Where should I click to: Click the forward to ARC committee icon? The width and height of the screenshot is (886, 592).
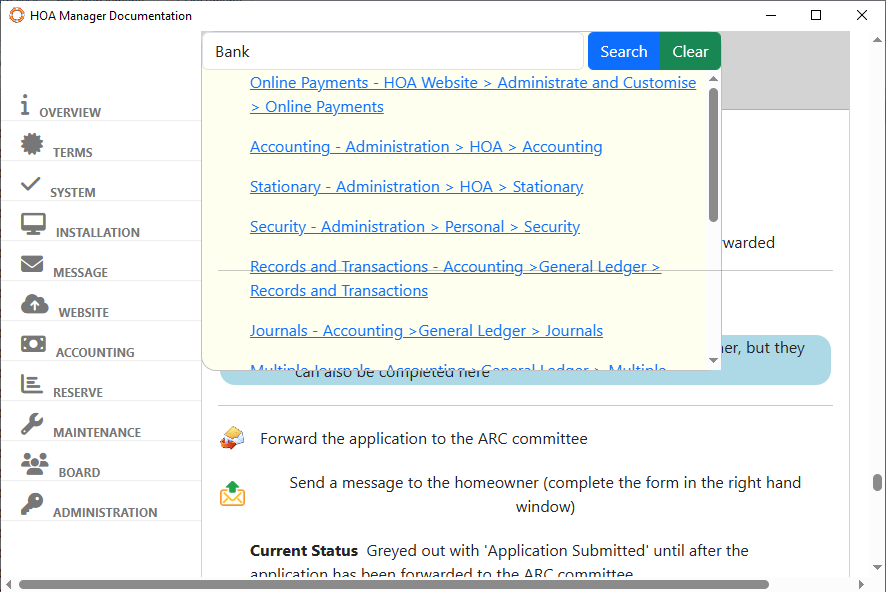233,438
